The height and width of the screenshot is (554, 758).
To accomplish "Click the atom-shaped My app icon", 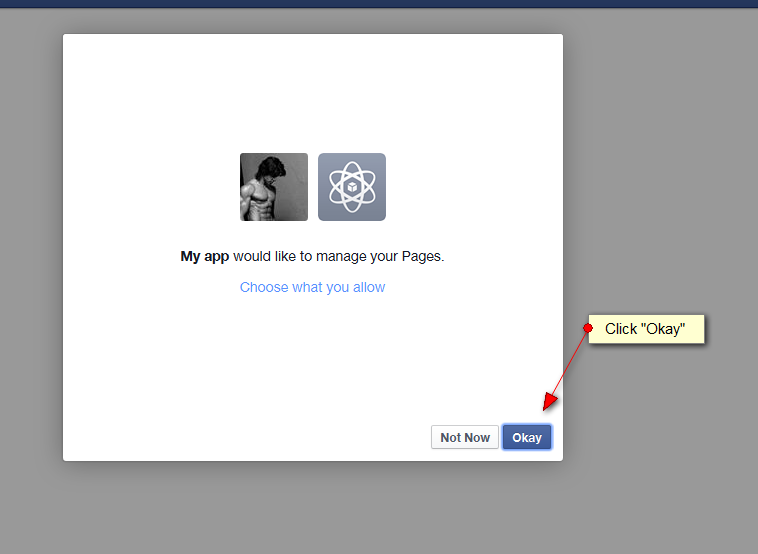I will tap(352, 187).
